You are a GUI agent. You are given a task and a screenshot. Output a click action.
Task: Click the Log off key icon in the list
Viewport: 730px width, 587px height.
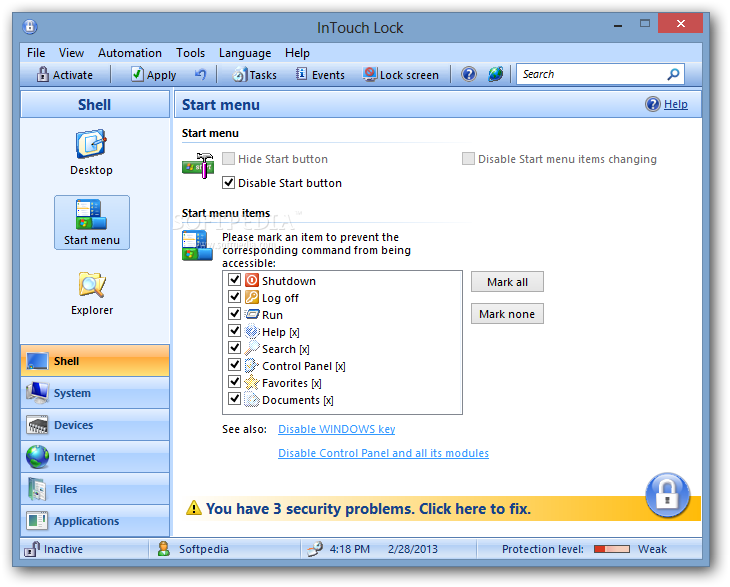pyautogui.click(x=252, y=297)
